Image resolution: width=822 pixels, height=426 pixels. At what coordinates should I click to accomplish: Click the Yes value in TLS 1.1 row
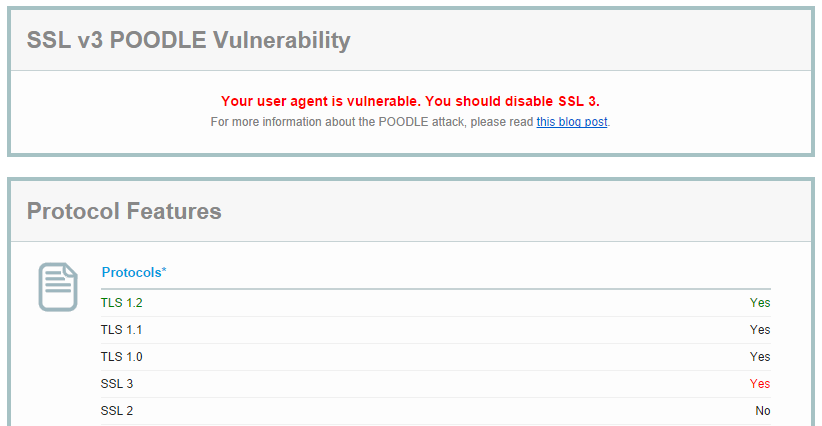click(760, 330)
